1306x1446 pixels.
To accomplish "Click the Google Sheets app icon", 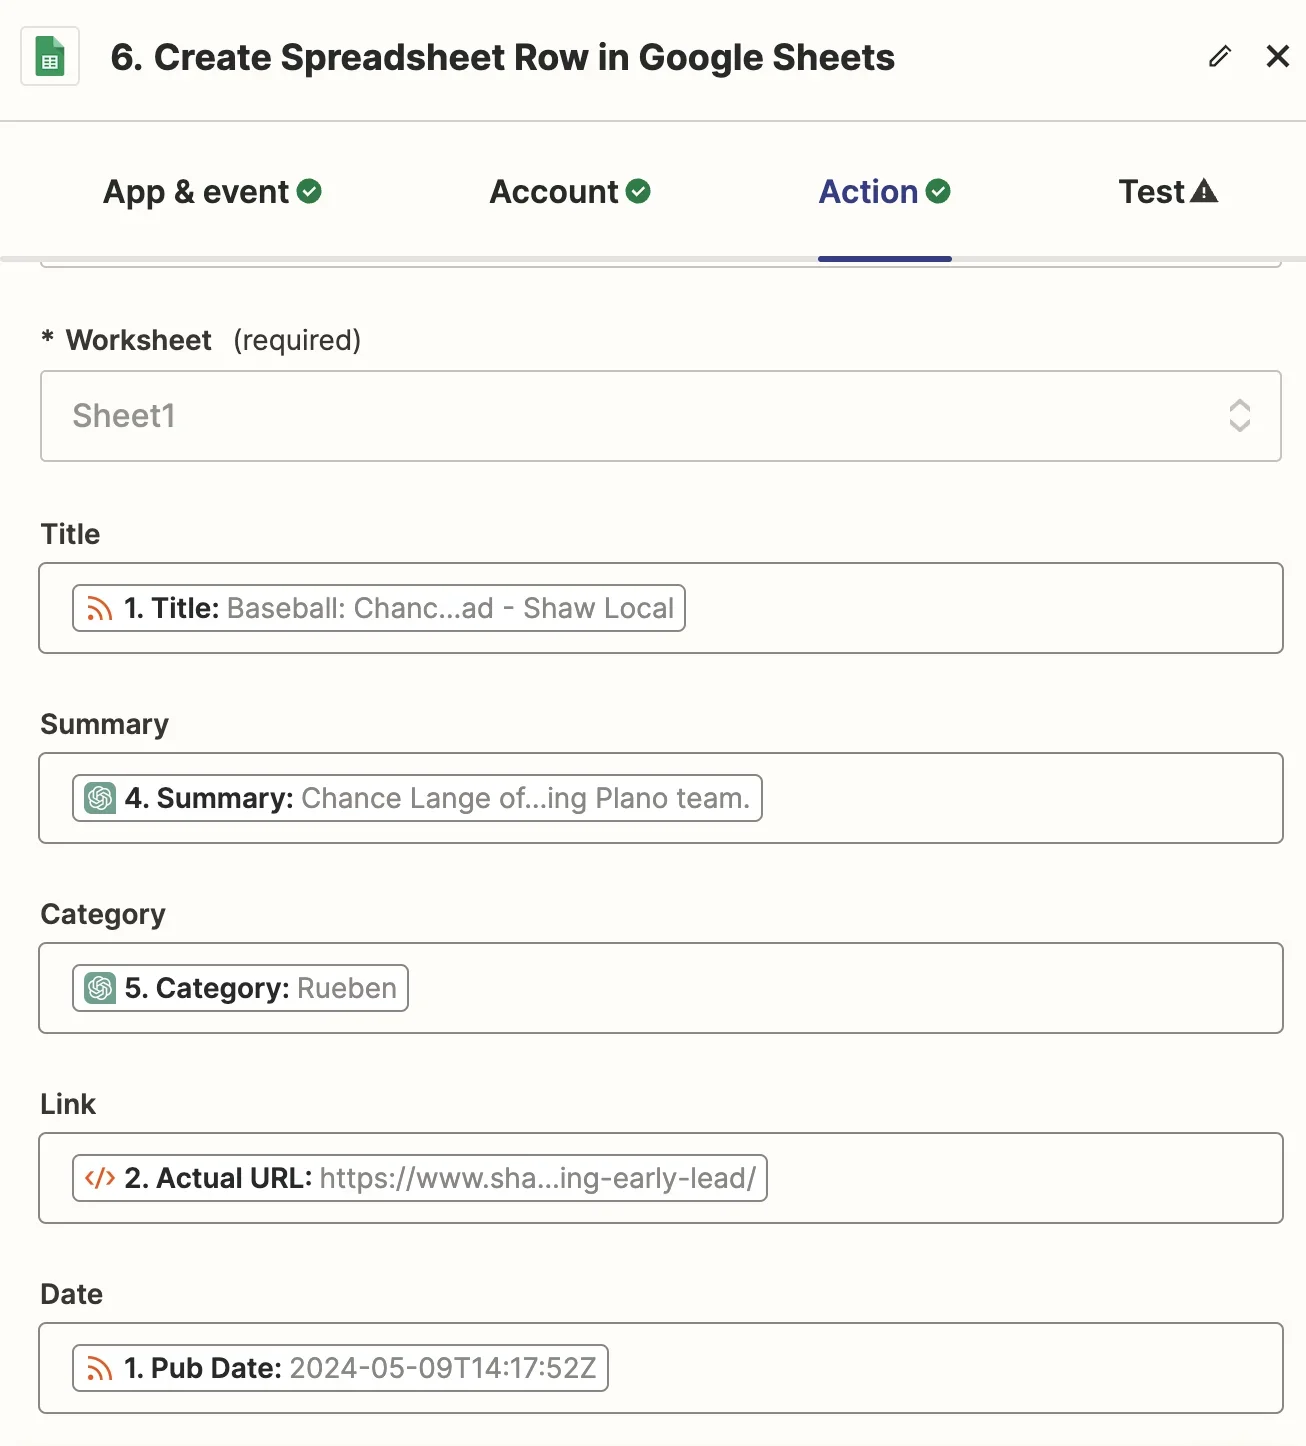I will coord(50,57).
